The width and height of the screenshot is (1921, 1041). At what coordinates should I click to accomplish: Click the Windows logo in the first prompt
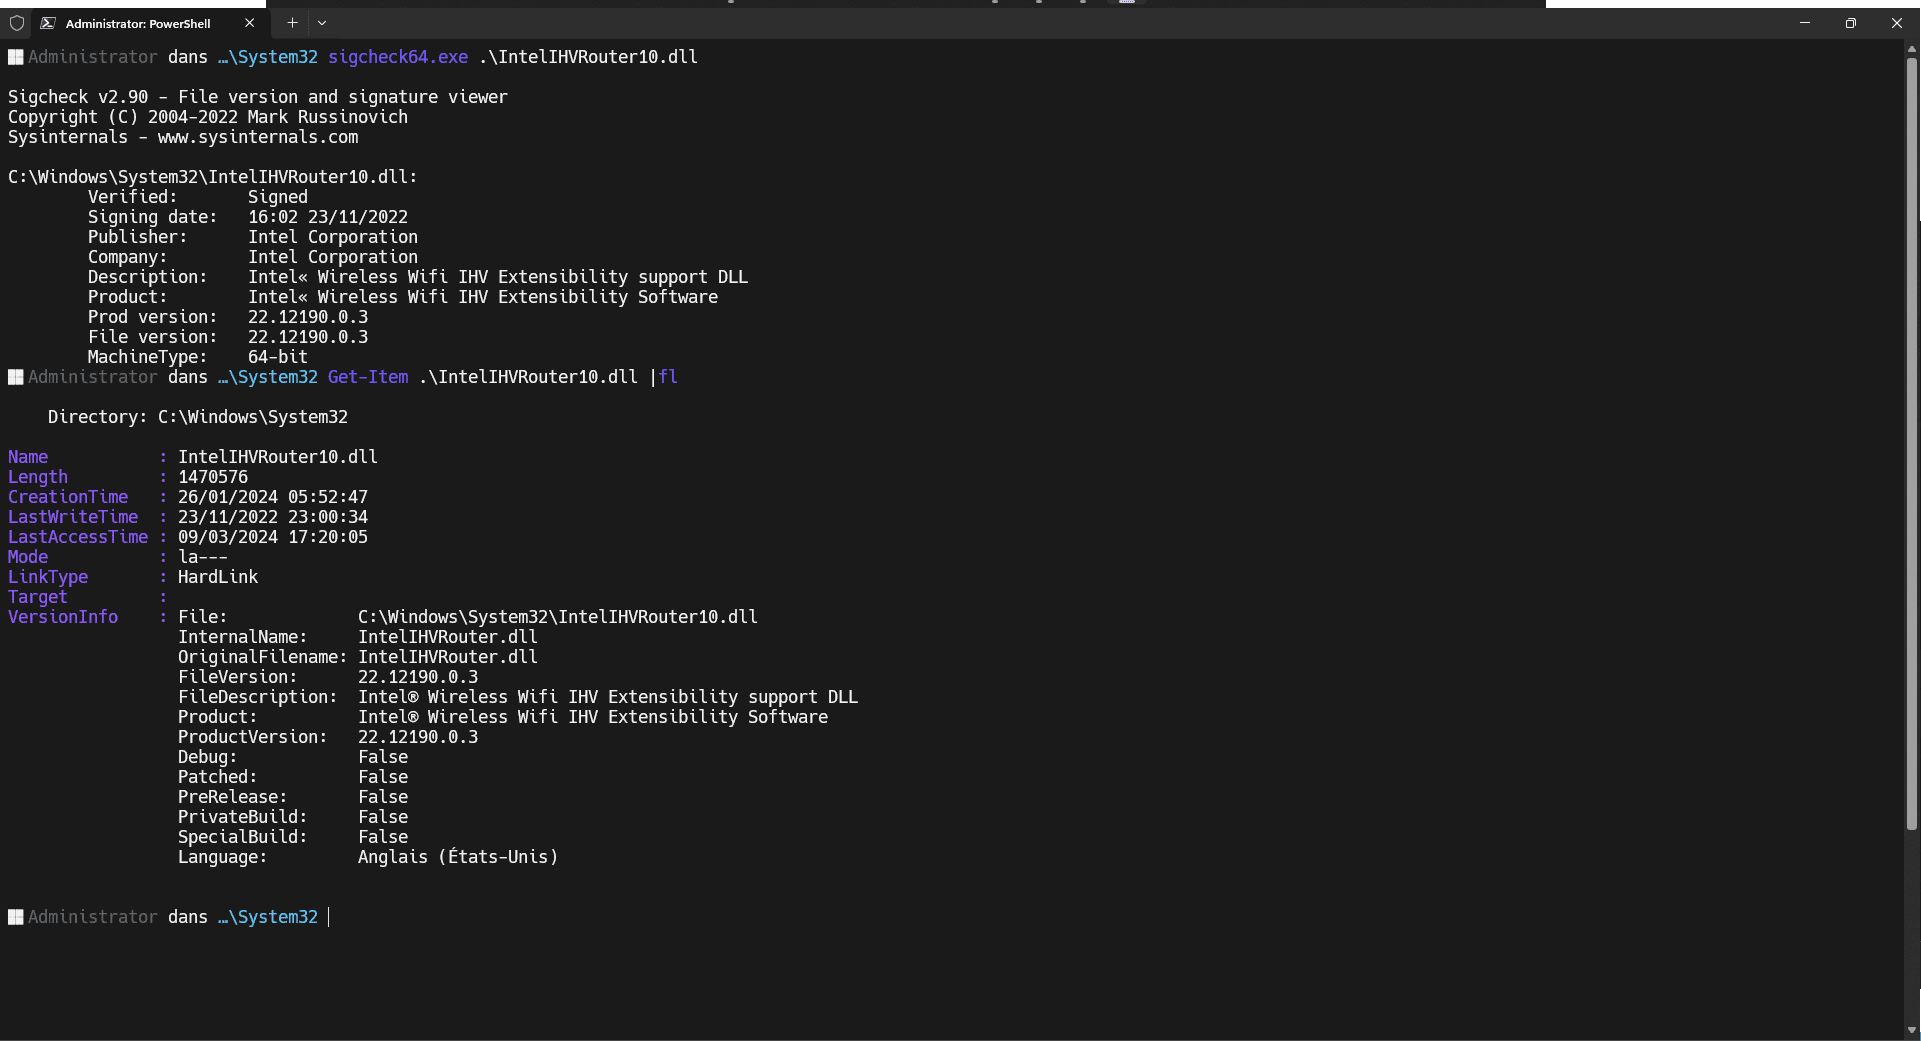point(16,57)
